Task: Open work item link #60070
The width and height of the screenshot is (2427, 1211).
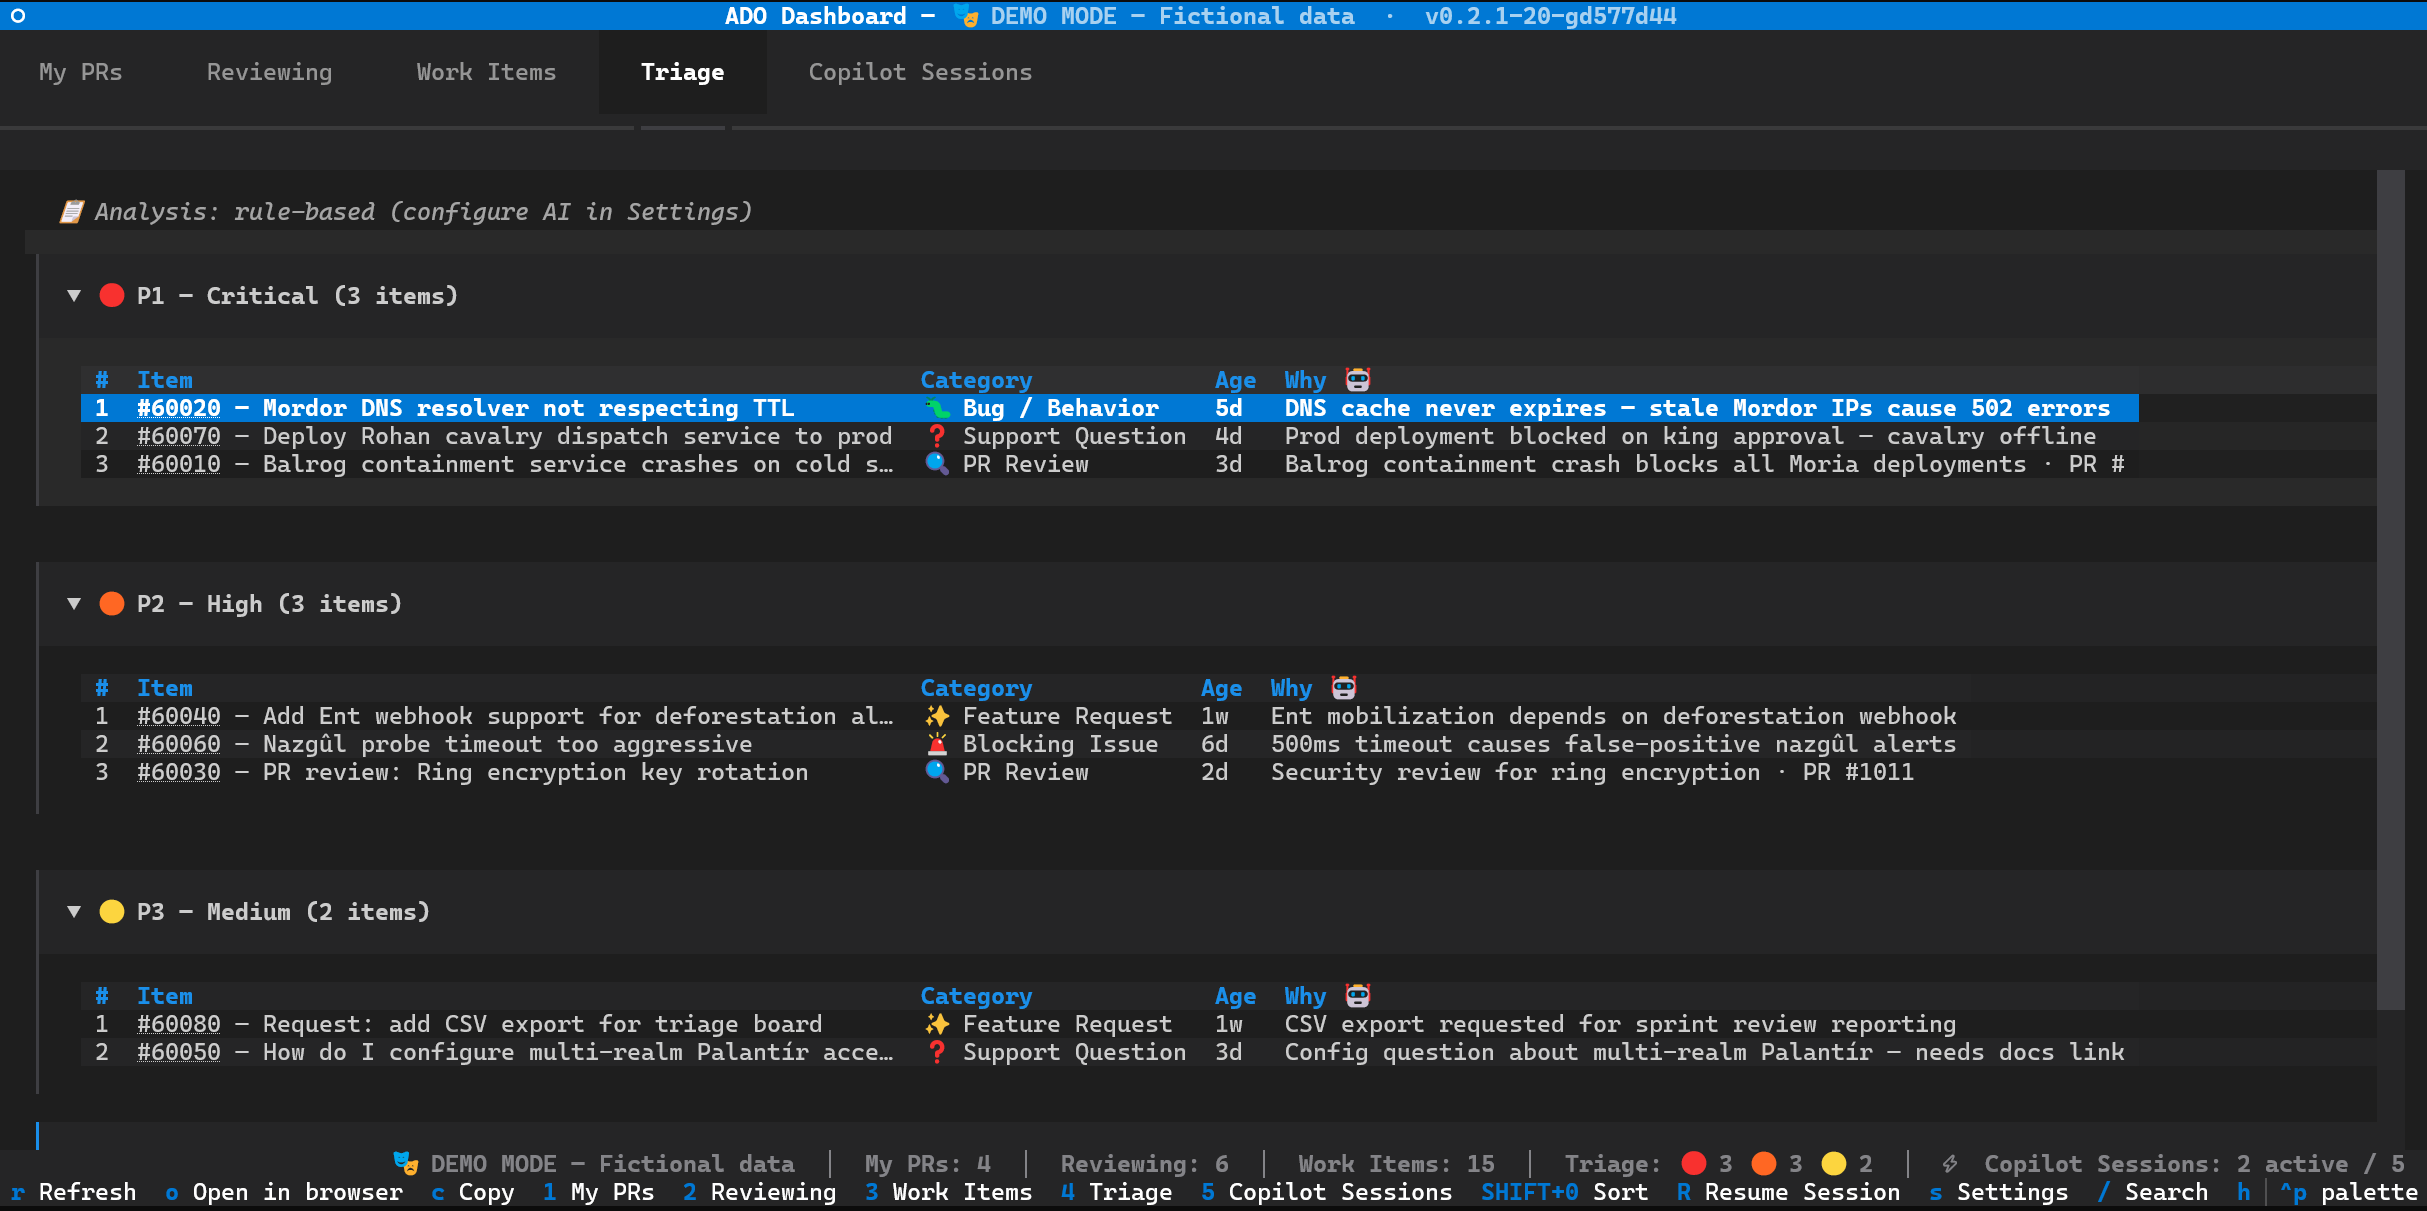Action: click(179, 436)
